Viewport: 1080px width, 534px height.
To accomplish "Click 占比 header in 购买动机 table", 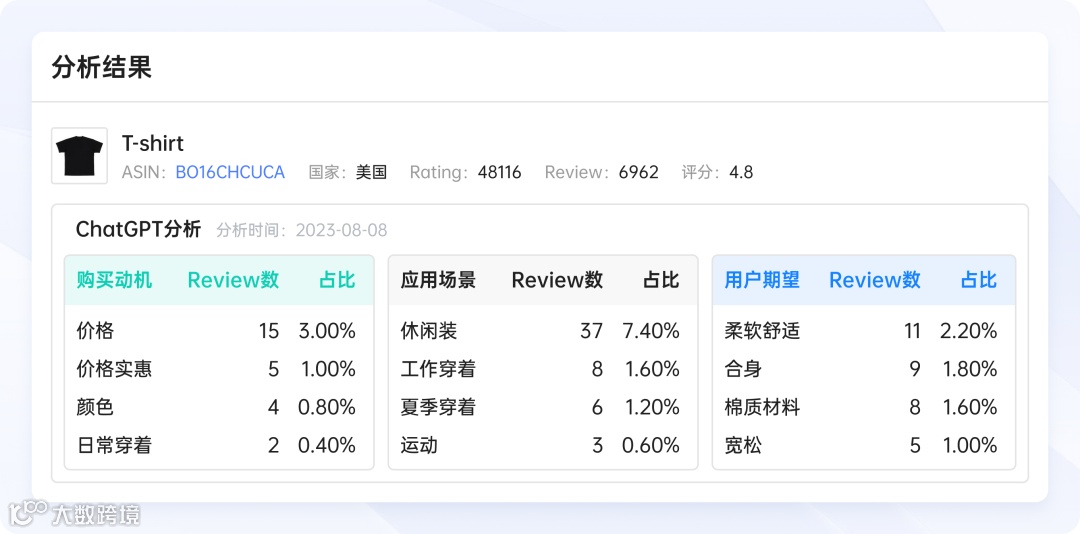I will 338,280.
